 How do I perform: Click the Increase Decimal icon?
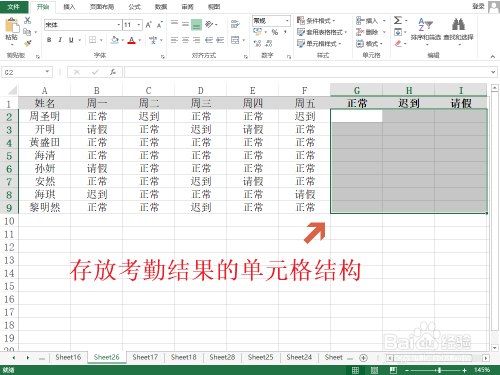point(257,43)
